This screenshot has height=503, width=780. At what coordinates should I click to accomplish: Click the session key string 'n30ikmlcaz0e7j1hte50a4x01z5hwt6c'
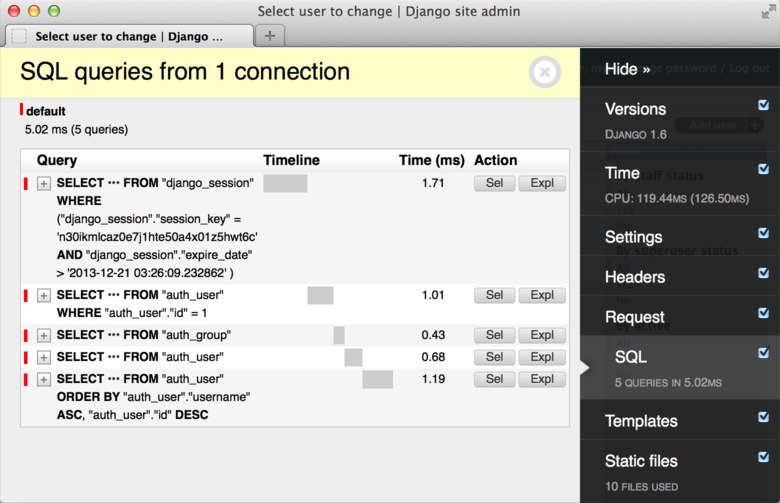157,237
